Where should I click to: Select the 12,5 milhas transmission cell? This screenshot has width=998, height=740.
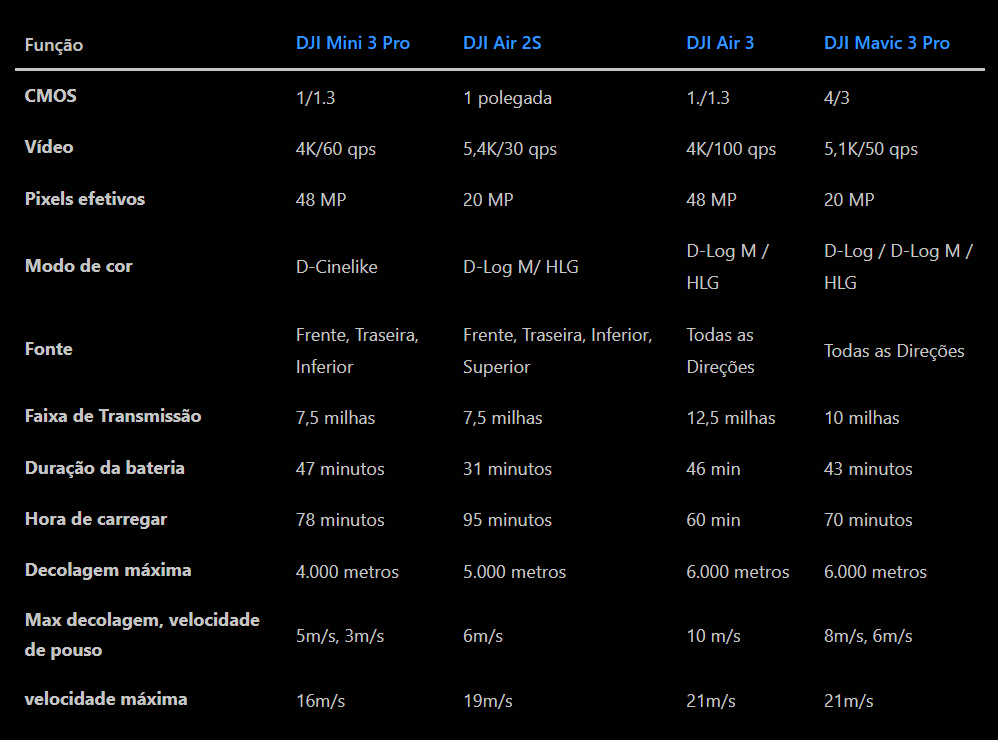click(731, 418)
